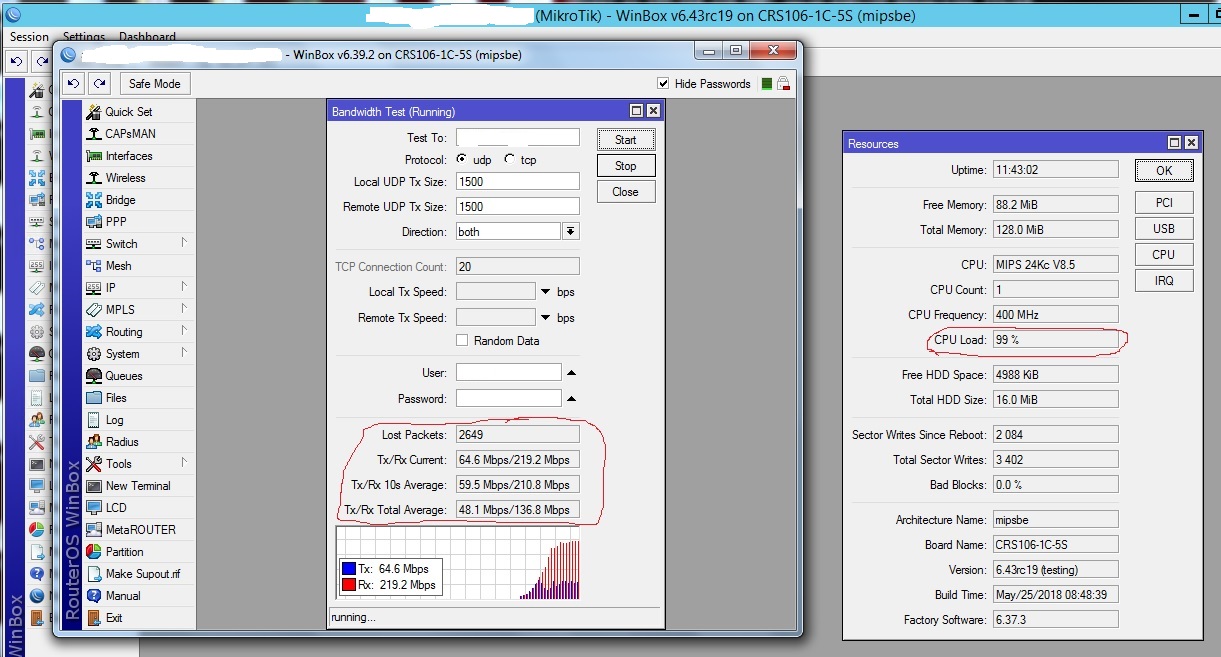
Task: Expand the Tools submenu
Action: (x=184, y=463)
